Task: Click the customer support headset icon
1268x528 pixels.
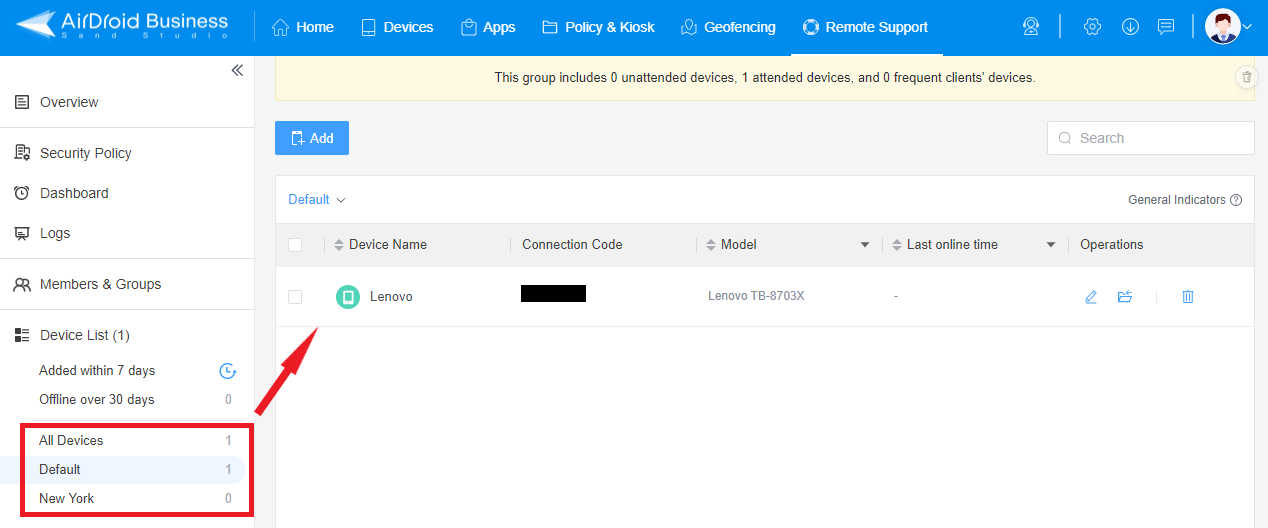Action: click(x=1031, y=27)
